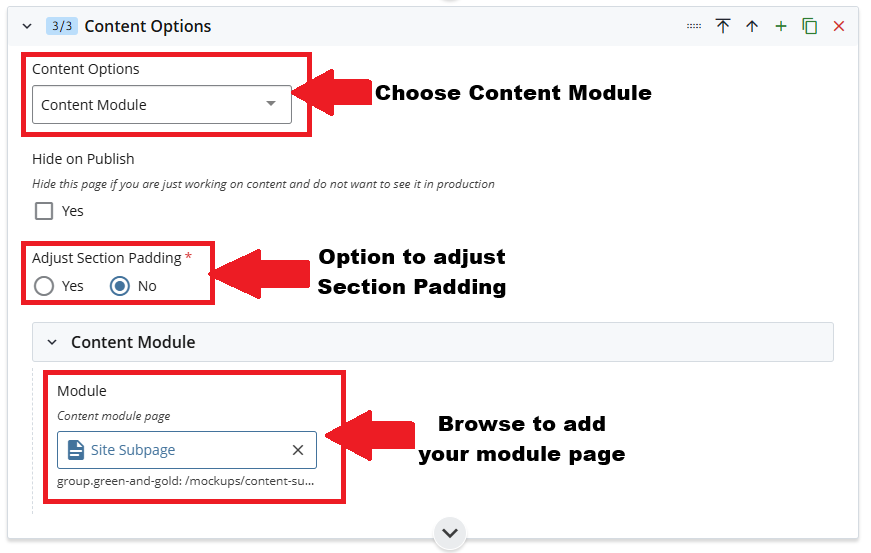Click the round down-chevron button at bottom
Image resolution: width=871 pixels, height=553 pixels.
point(450,533)
